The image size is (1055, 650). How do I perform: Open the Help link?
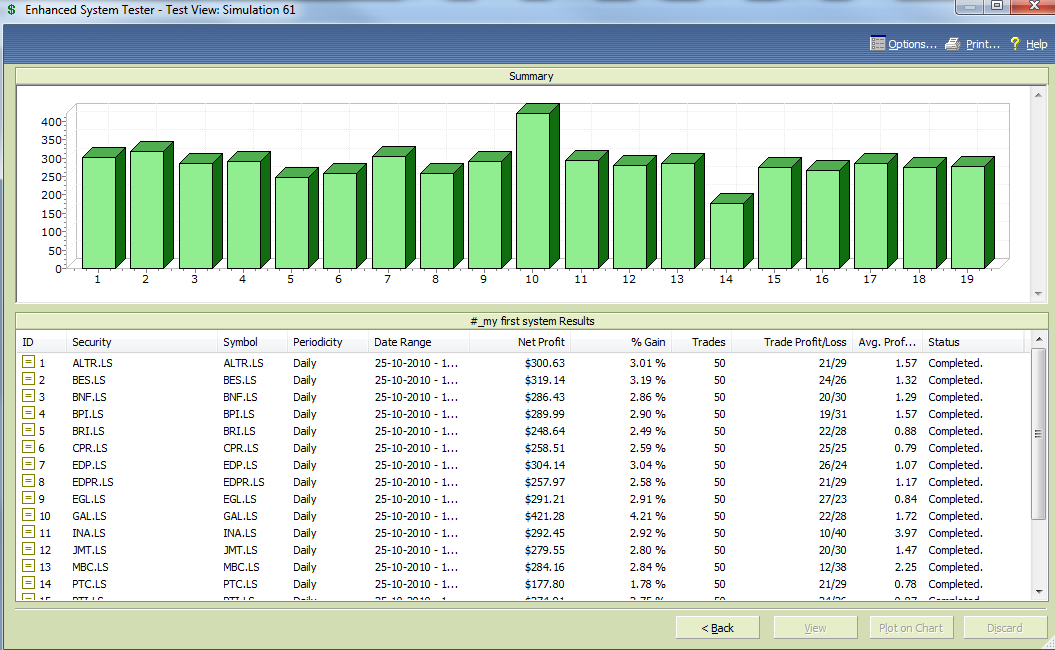pyautogui.click(x=1036, y=45)
